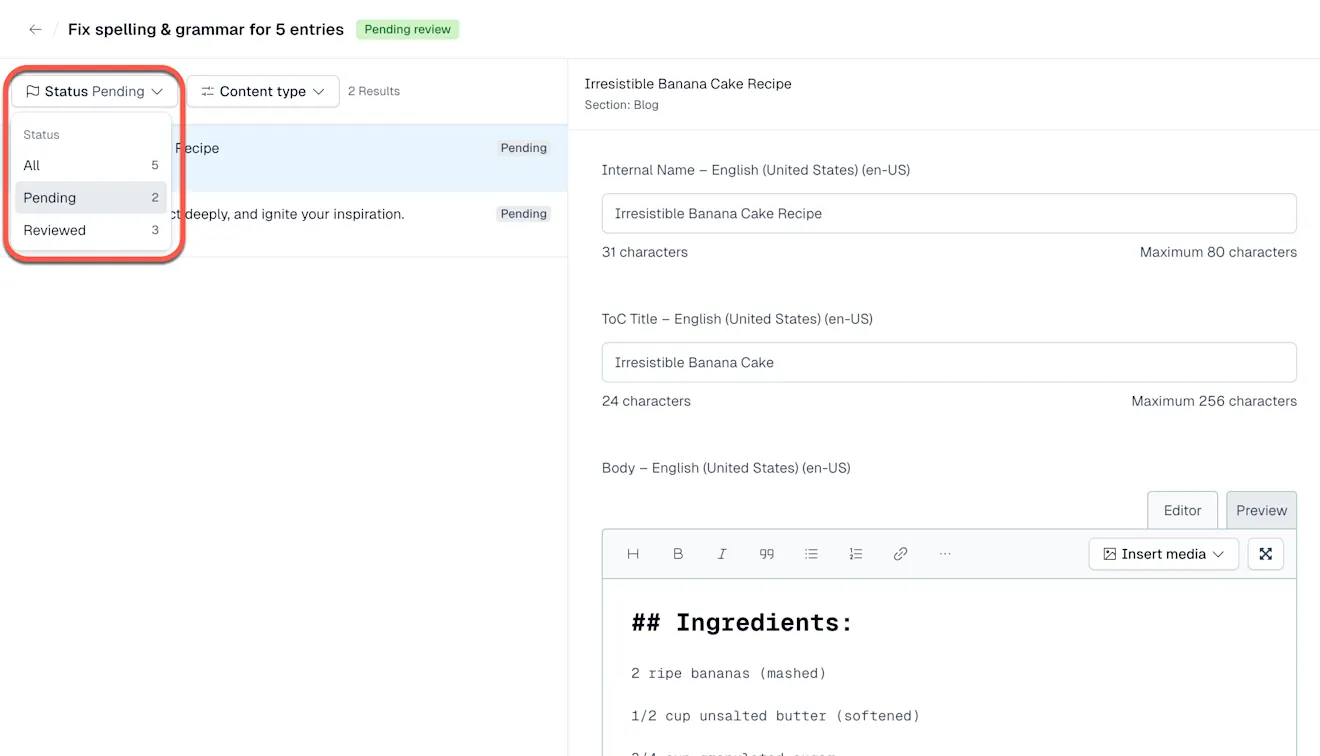This screenshot has width=1320, height=756.
Task: Click the '1/2 cup unsalted butter' line
Action: [x=775, y=716]
